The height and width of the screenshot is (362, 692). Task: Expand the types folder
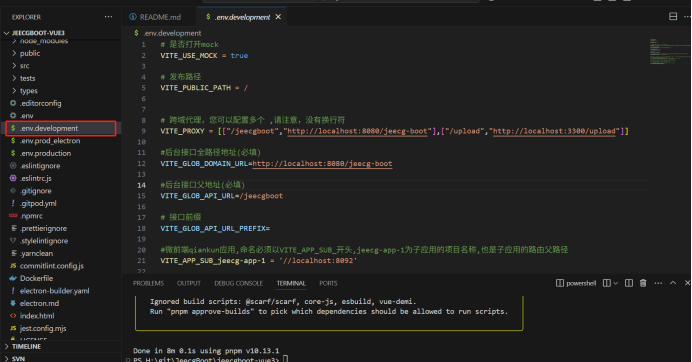(29, 90)
